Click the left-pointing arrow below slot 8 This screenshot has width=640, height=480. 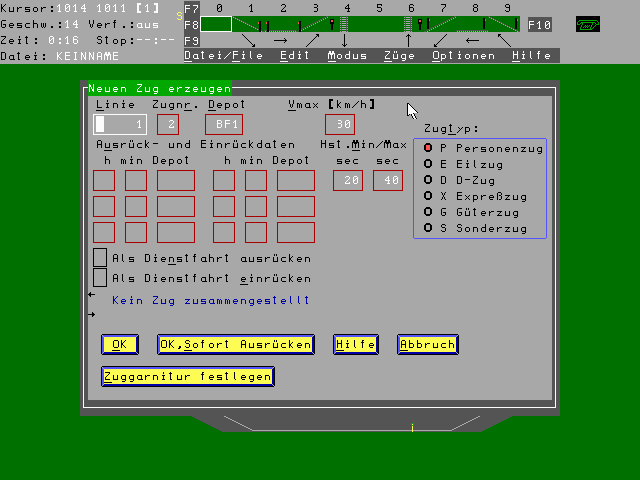[473, 41]
